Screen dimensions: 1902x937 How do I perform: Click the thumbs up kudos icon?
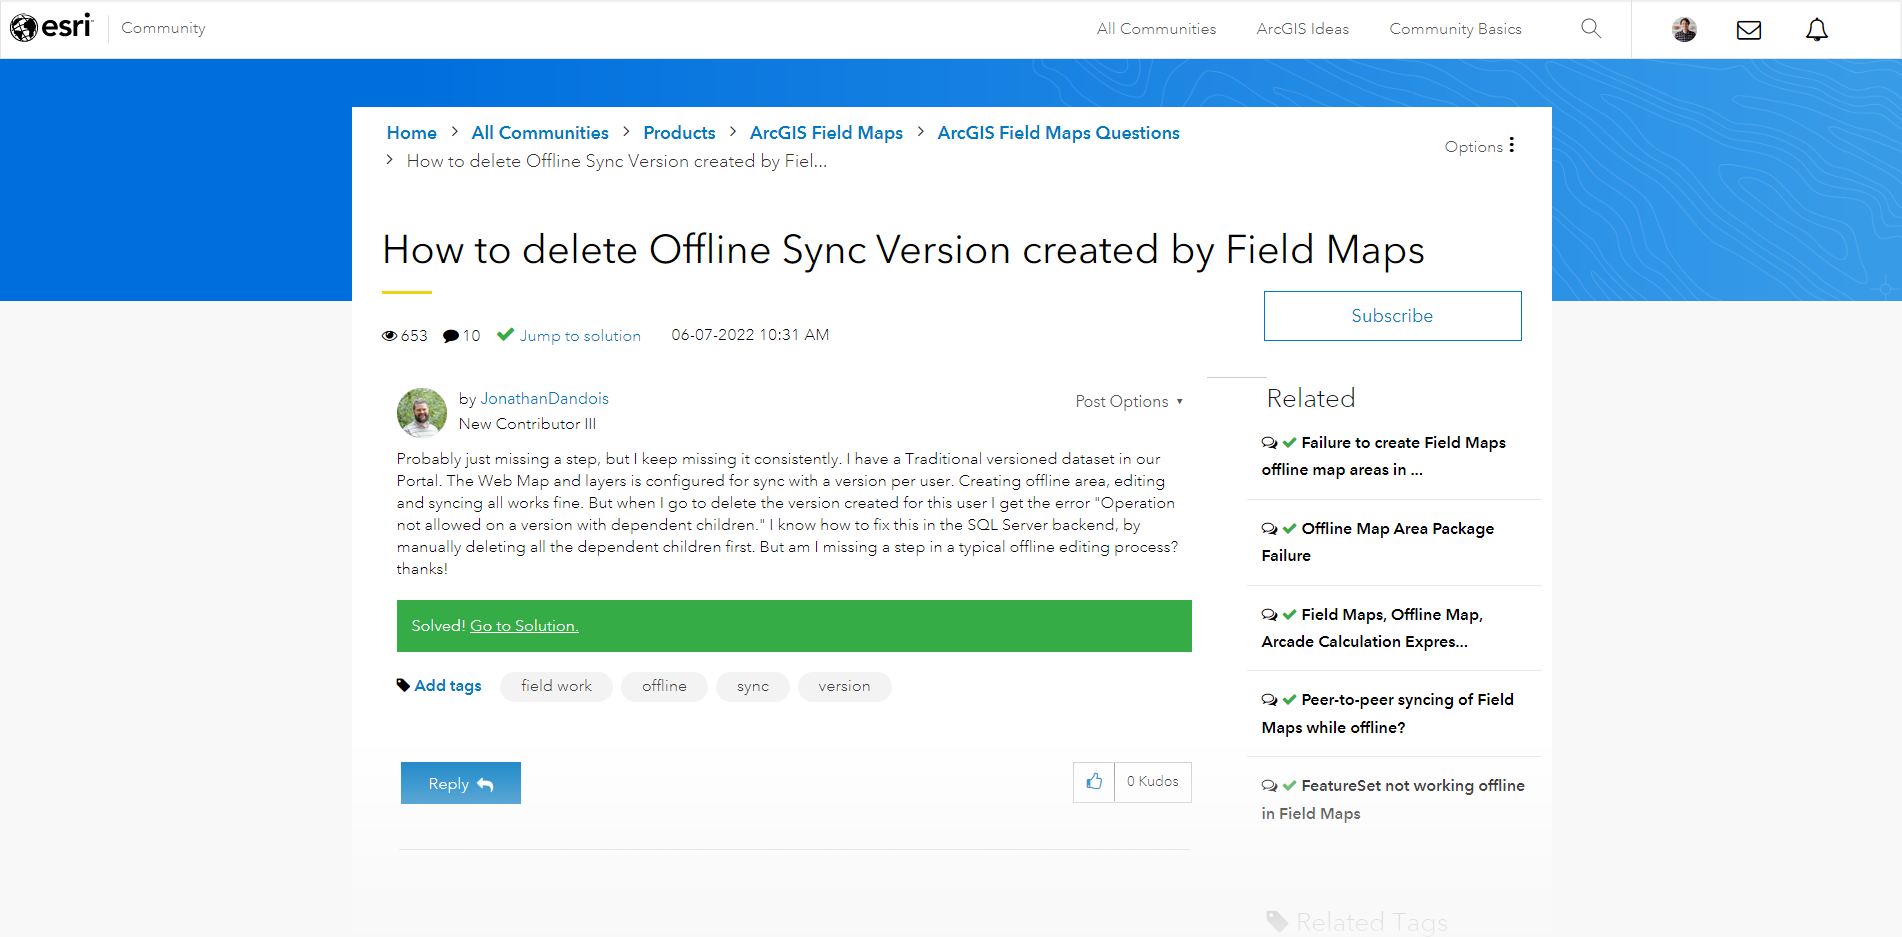pos(1094,782)
